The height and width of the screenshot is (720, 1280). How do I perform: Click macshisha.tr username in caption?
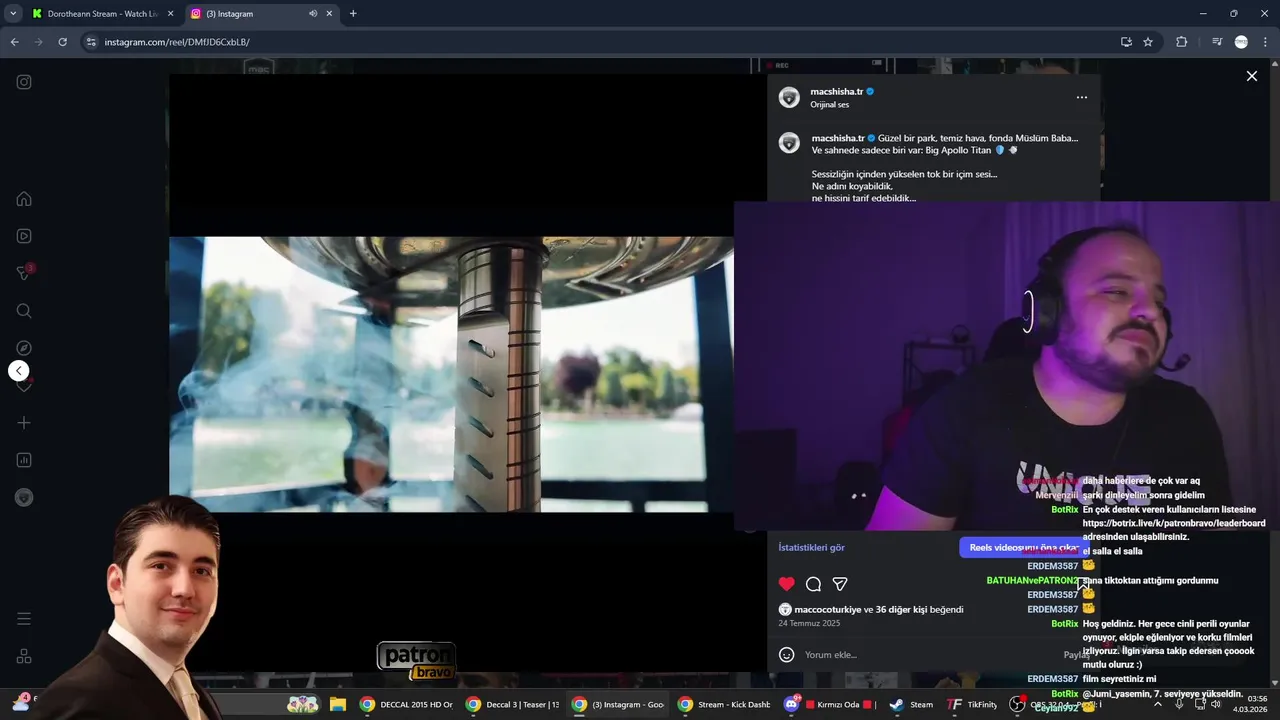point(838,138)
